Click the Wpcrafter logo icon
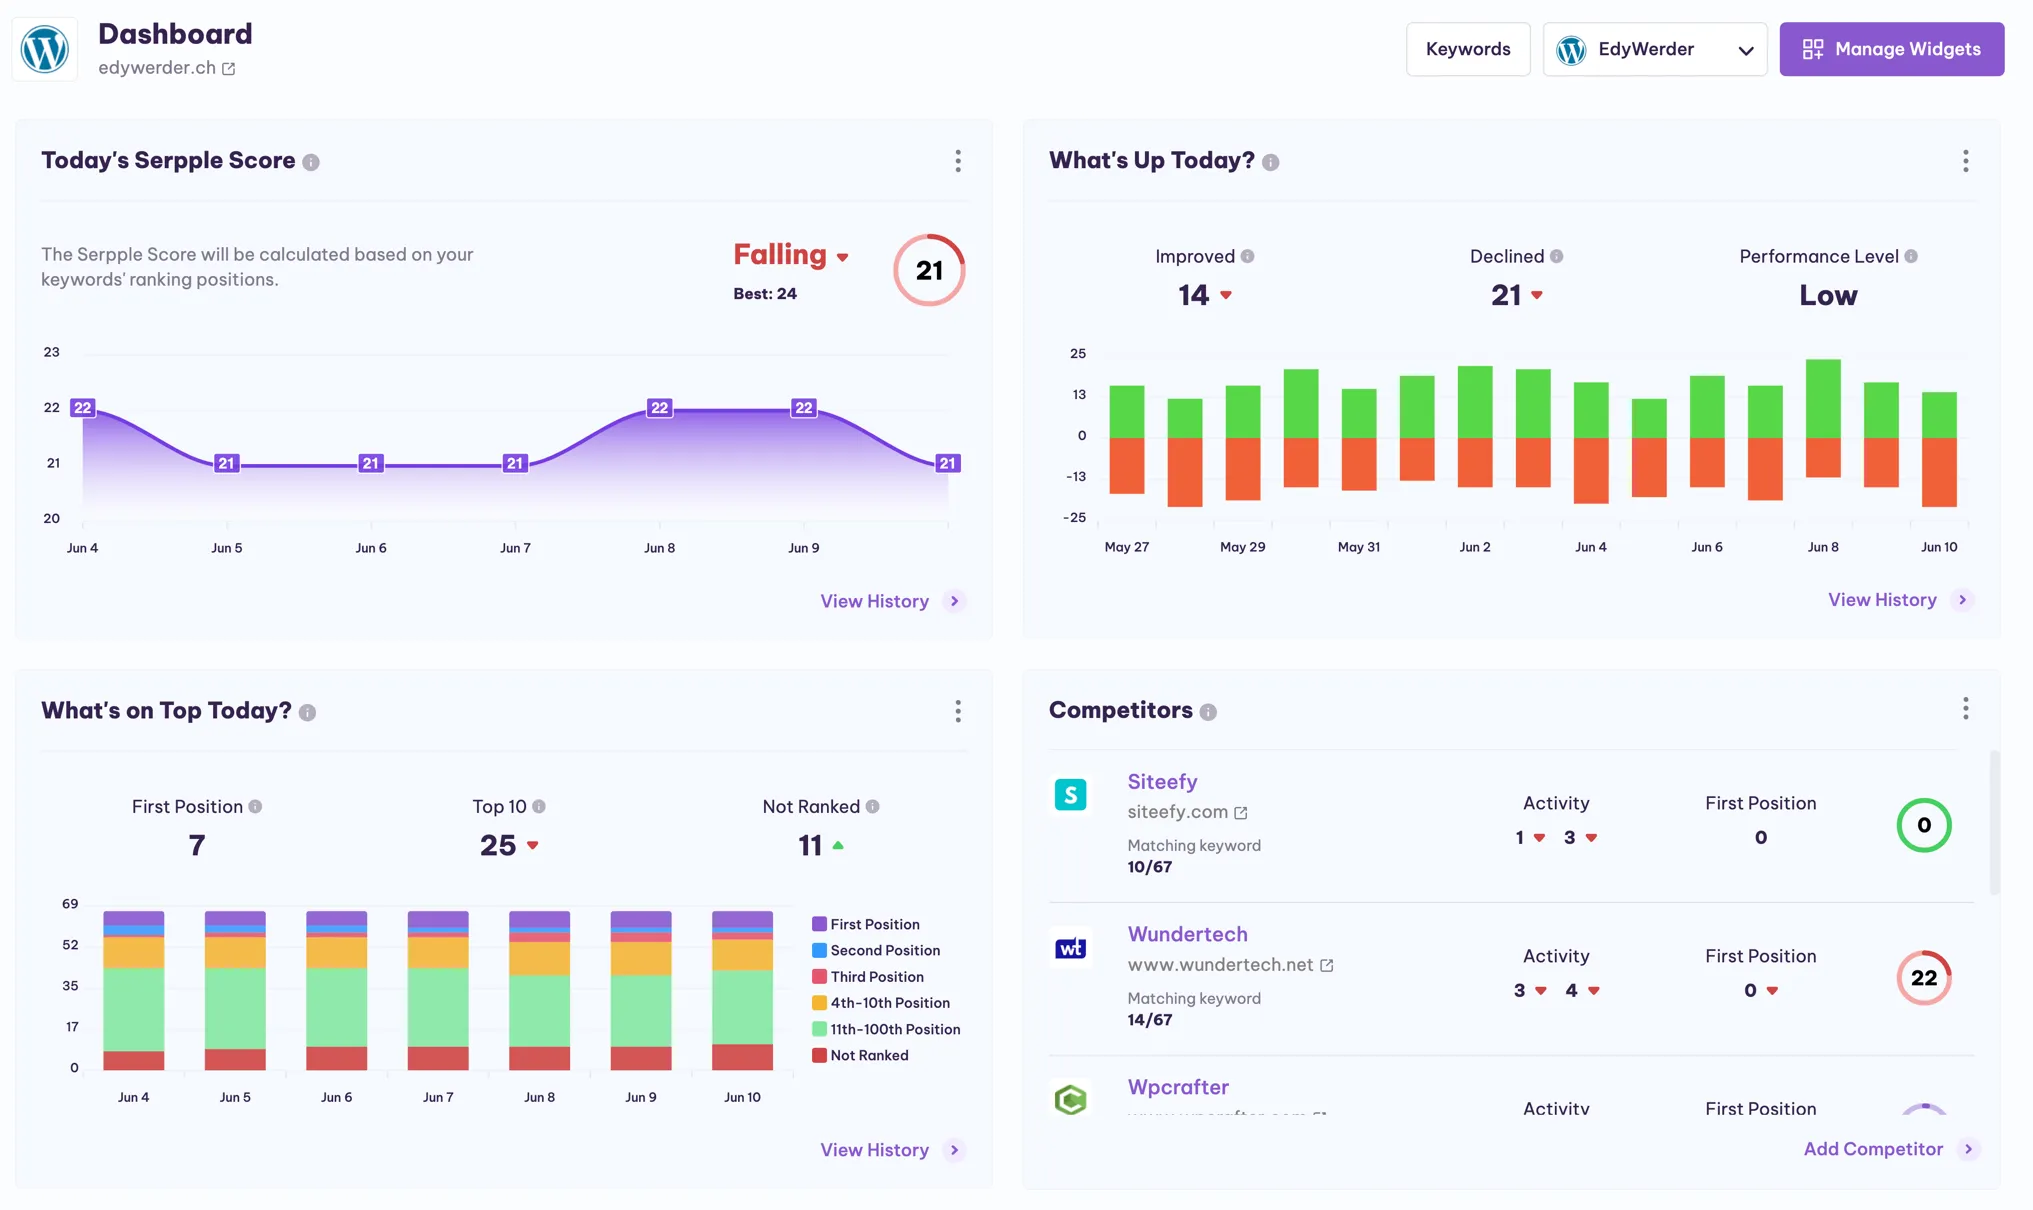Image resolution: width=2033 pixels, height=1210 pixels. [x=1071, y=1100]
